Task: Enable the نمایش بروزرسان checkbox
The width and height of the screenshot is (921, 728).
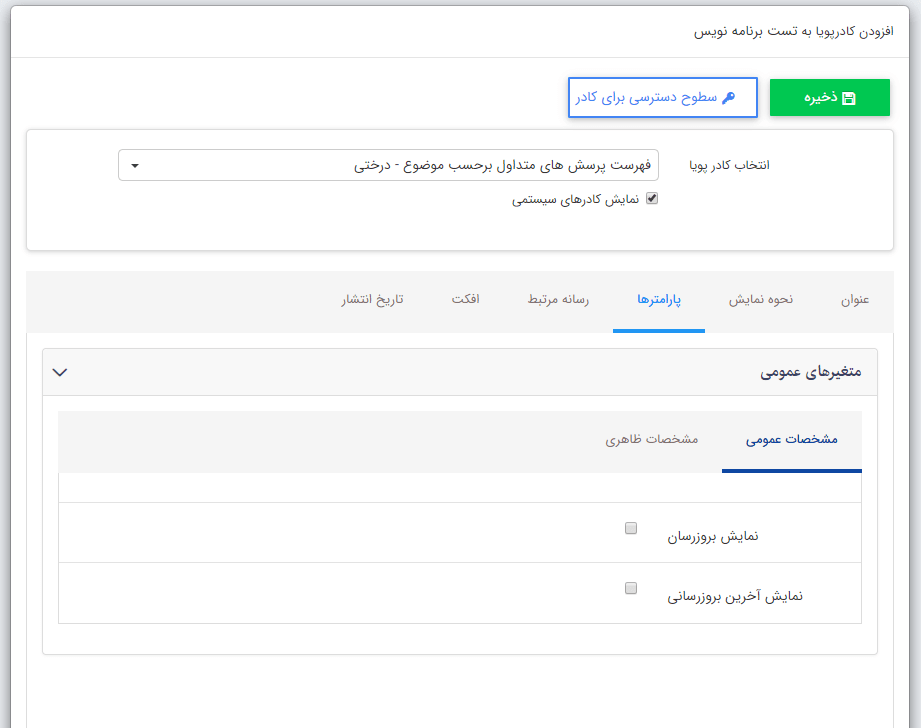Action: tap(631, 527)
